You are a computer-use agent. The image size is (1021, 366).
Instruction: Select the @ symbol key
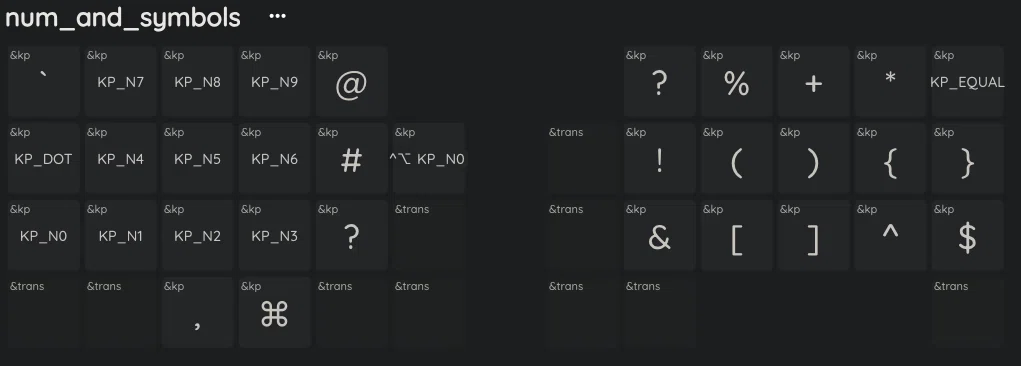352,81
